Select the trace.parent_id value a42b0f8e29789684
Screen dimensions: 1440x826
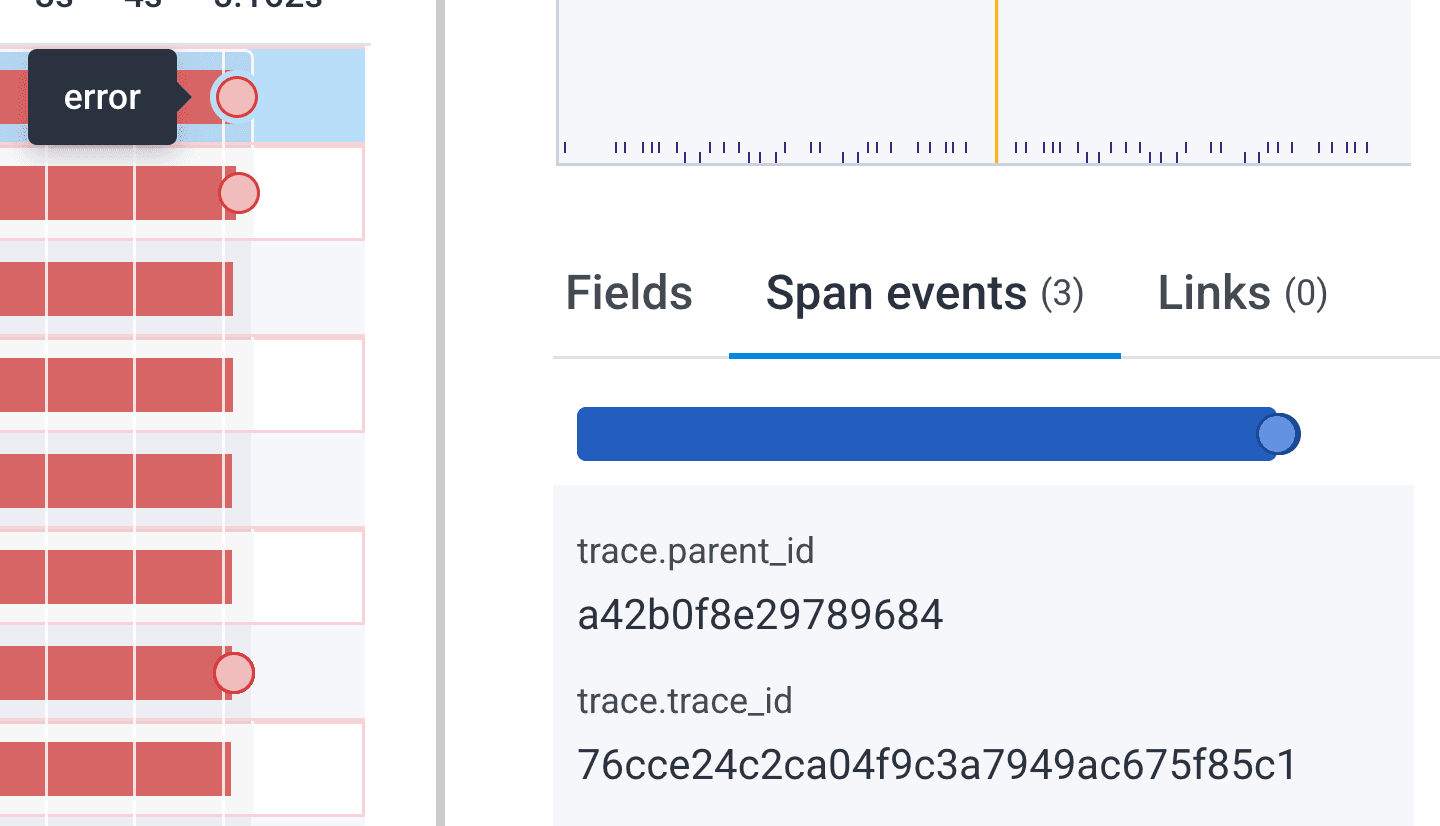point(759,614)
